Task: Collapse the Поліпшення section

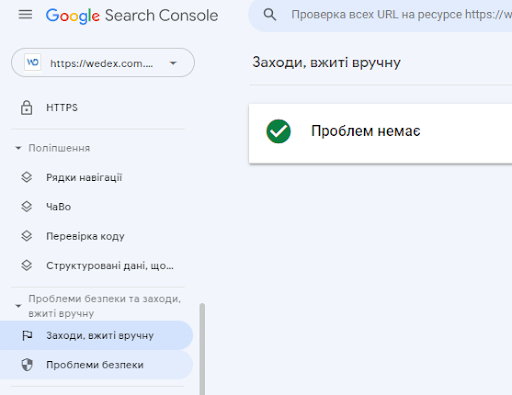Action: (18, 148)
